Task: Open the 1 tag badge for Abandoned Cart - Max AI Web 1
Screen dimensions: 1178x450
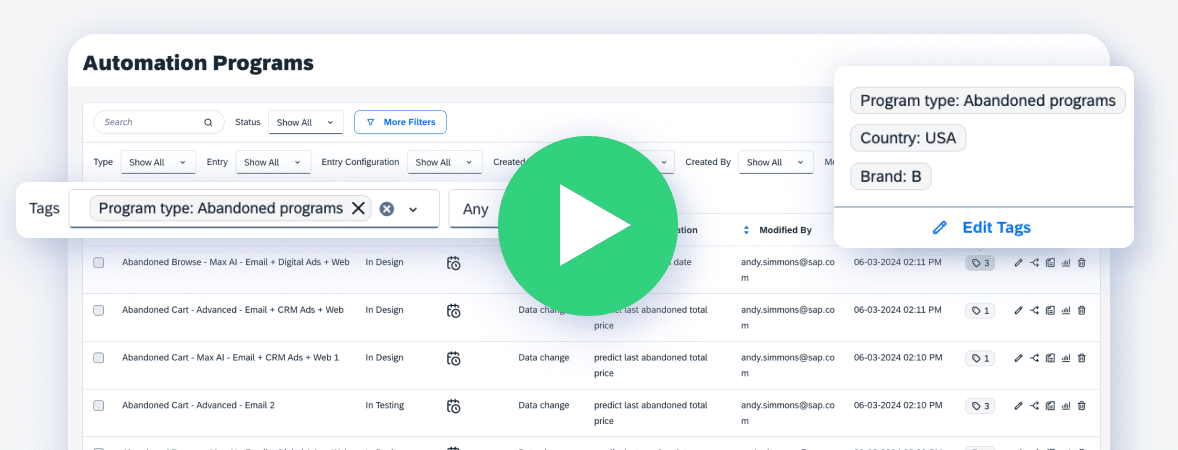Action: click(980, 358)
